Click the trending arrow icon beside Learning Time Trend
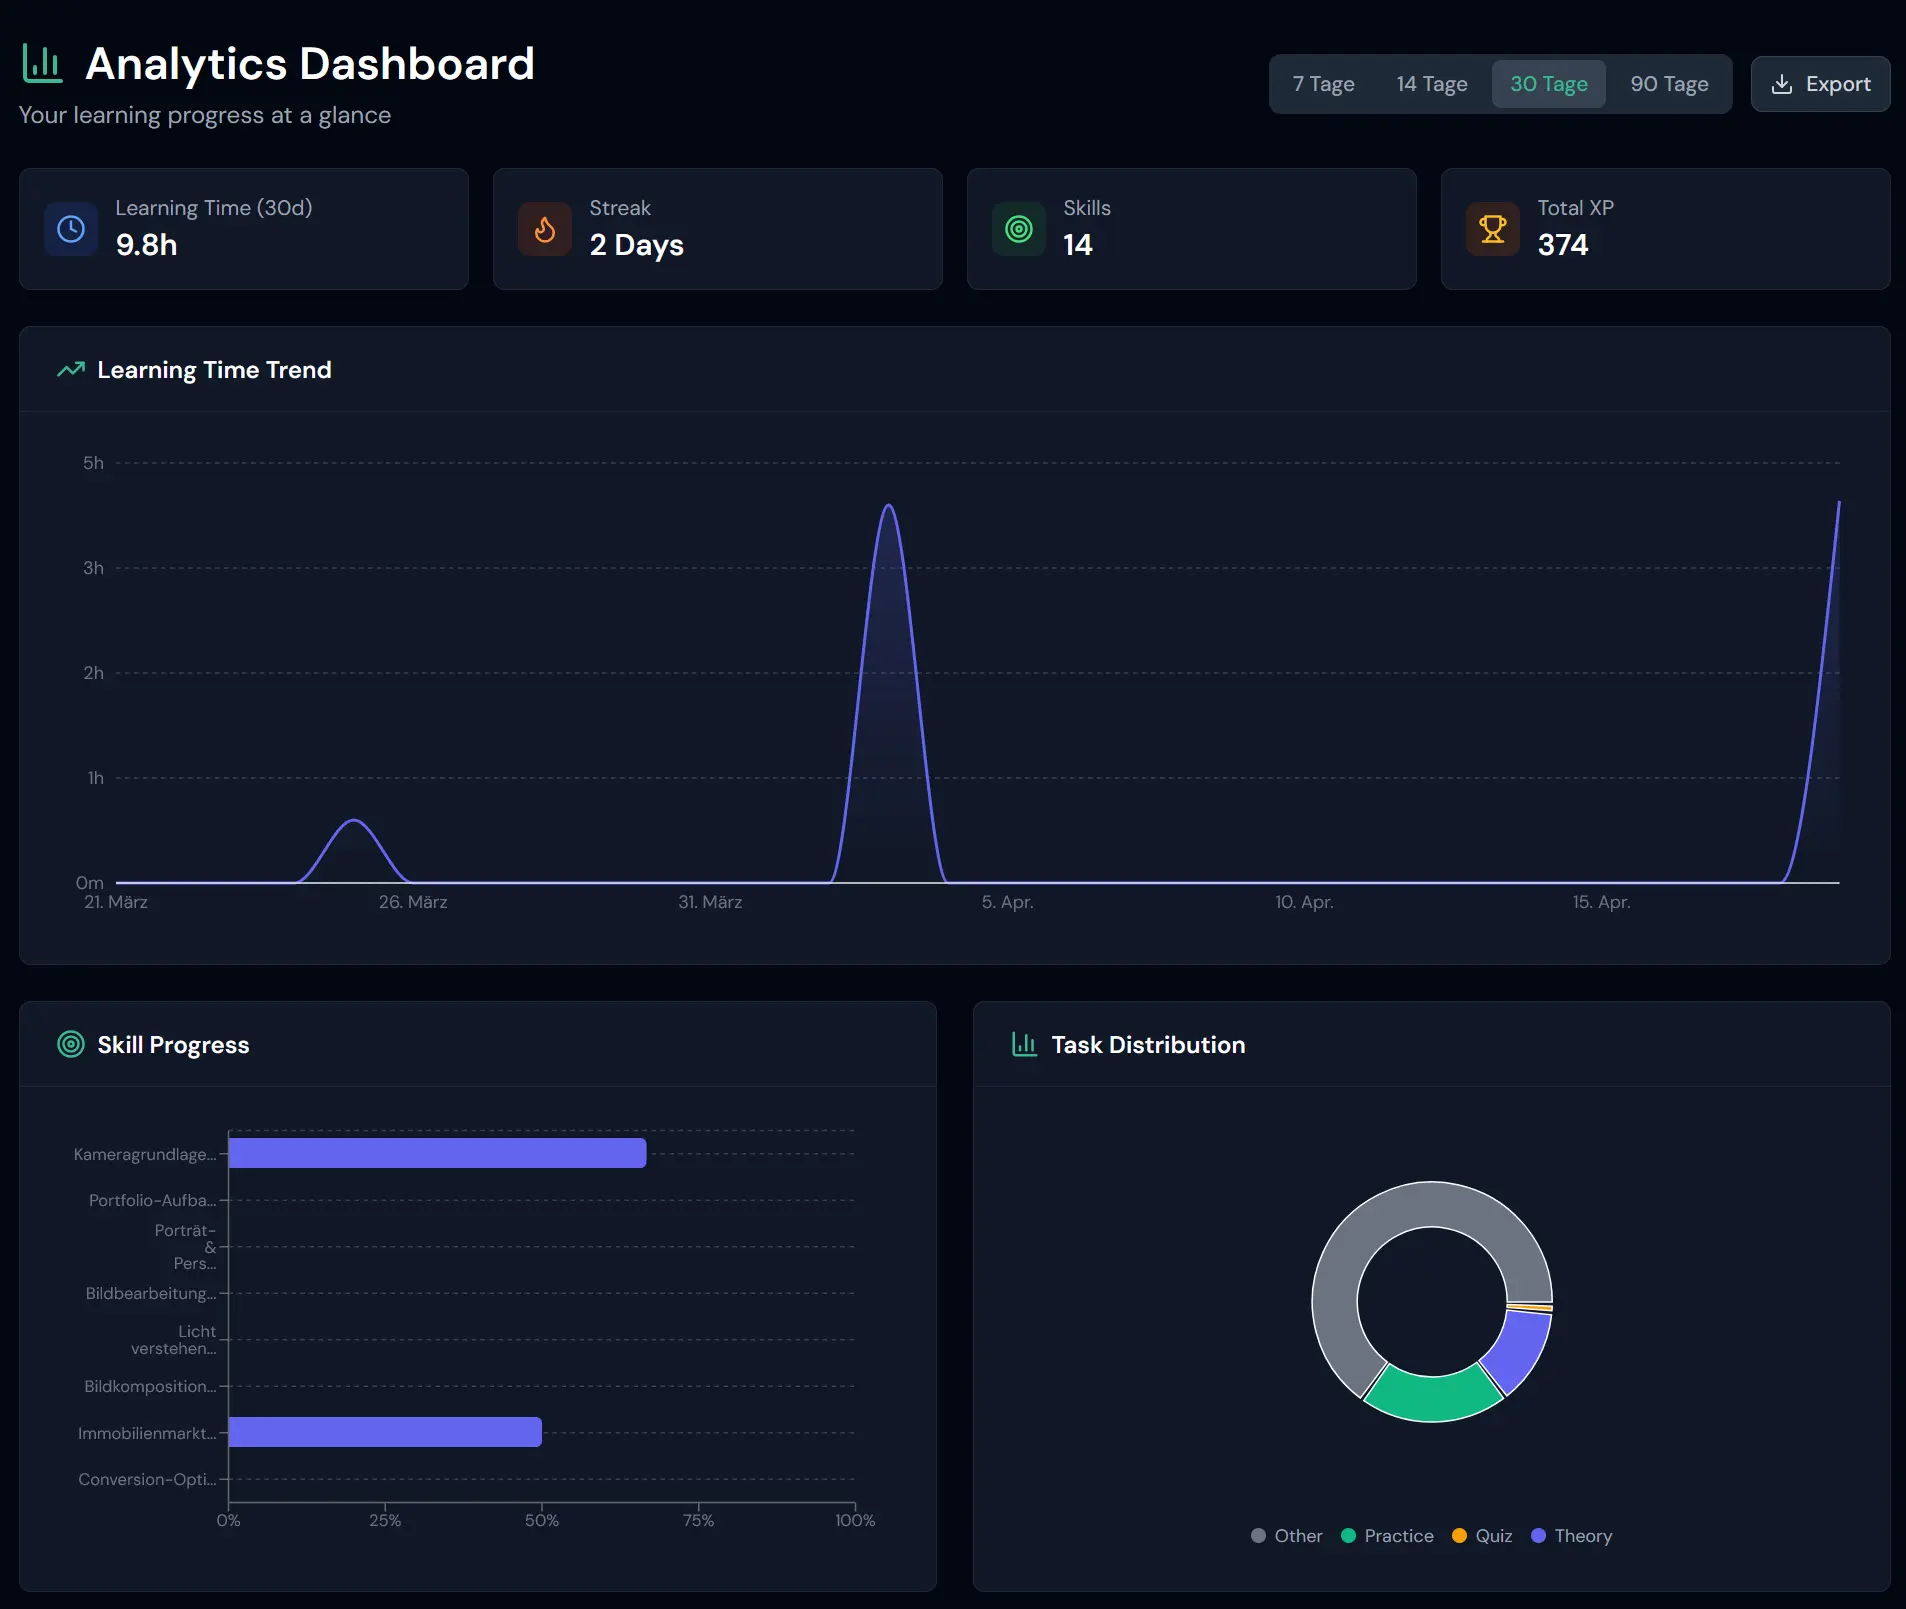1906x1609 pixels. [x=71, y=370]
